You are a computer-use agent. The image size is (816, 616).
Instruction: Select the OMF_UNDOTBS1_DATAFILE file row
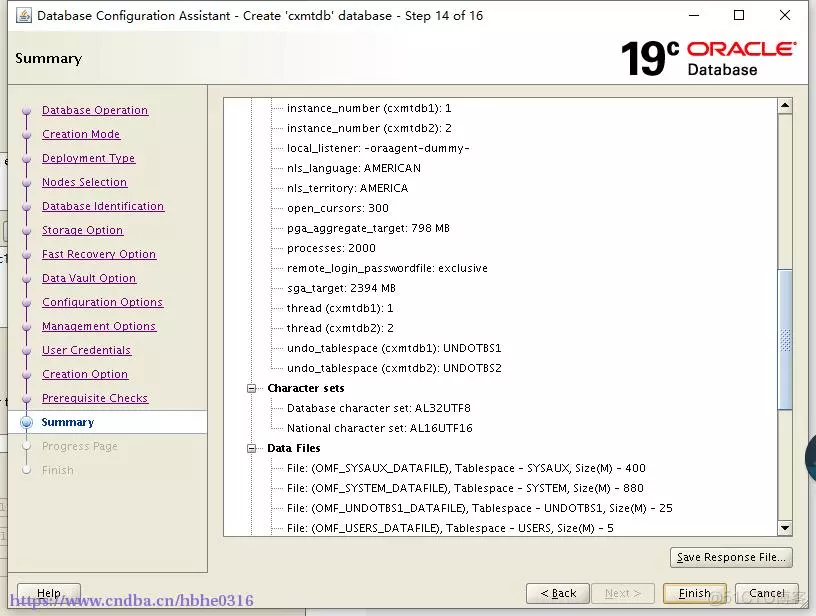coord(479,508)
